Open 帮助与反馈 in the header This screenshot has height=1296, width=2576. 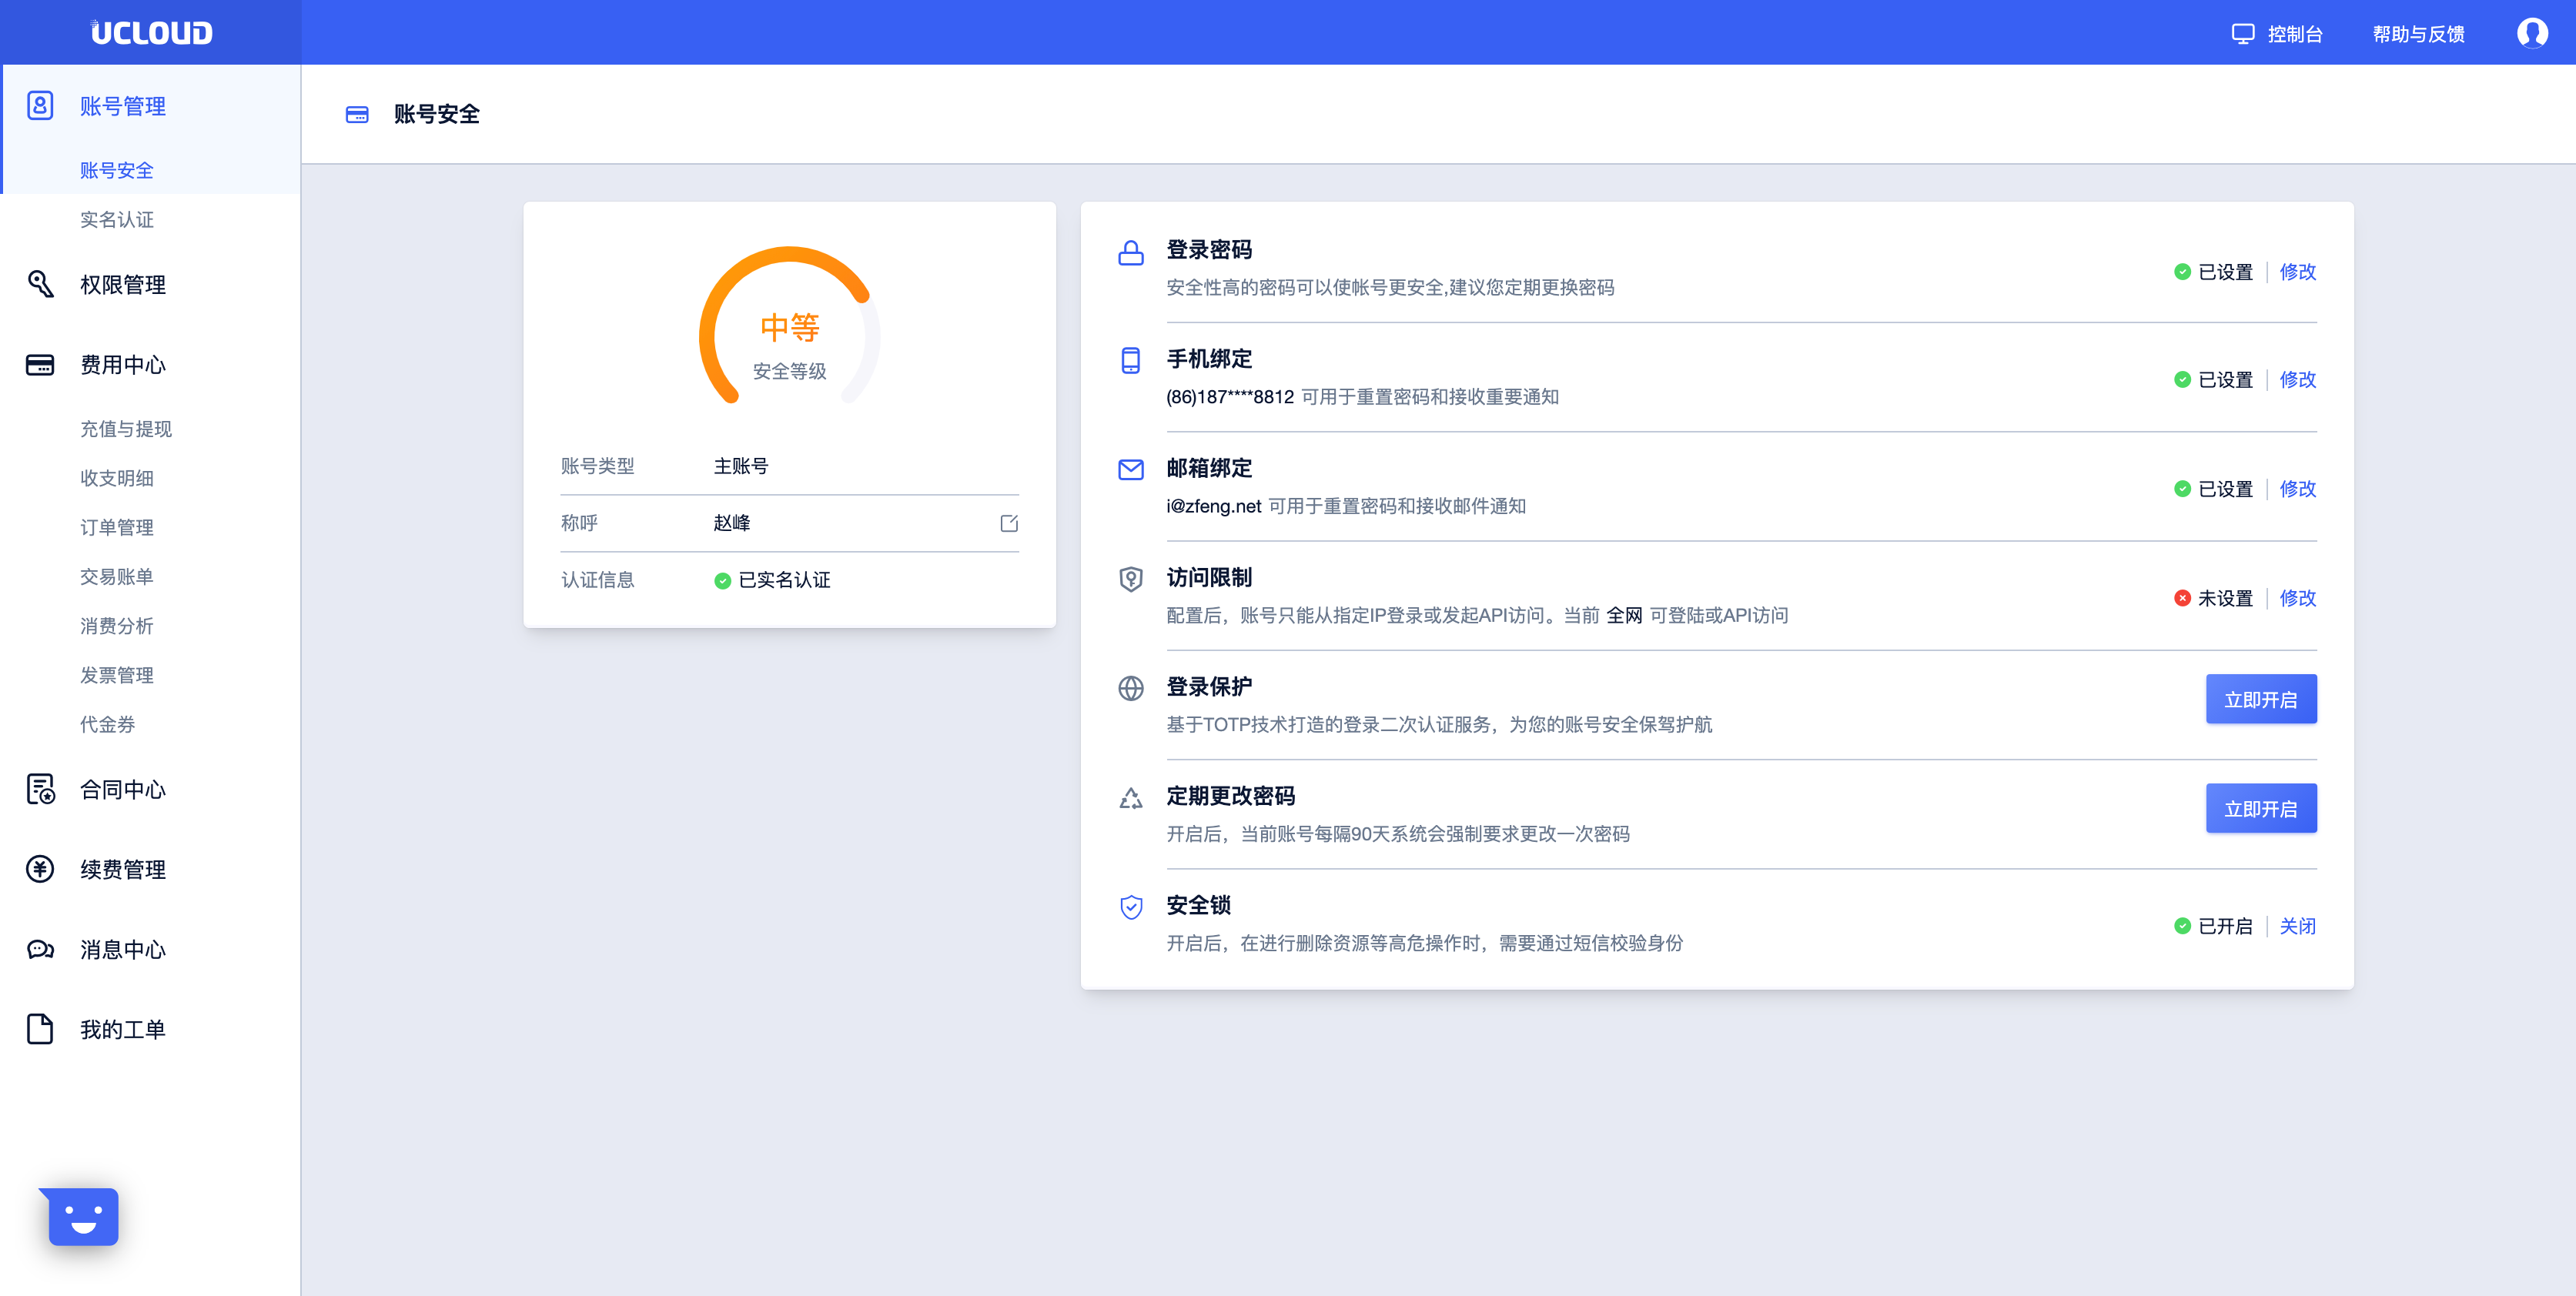pyautogui.click(x=2418, y=34)
